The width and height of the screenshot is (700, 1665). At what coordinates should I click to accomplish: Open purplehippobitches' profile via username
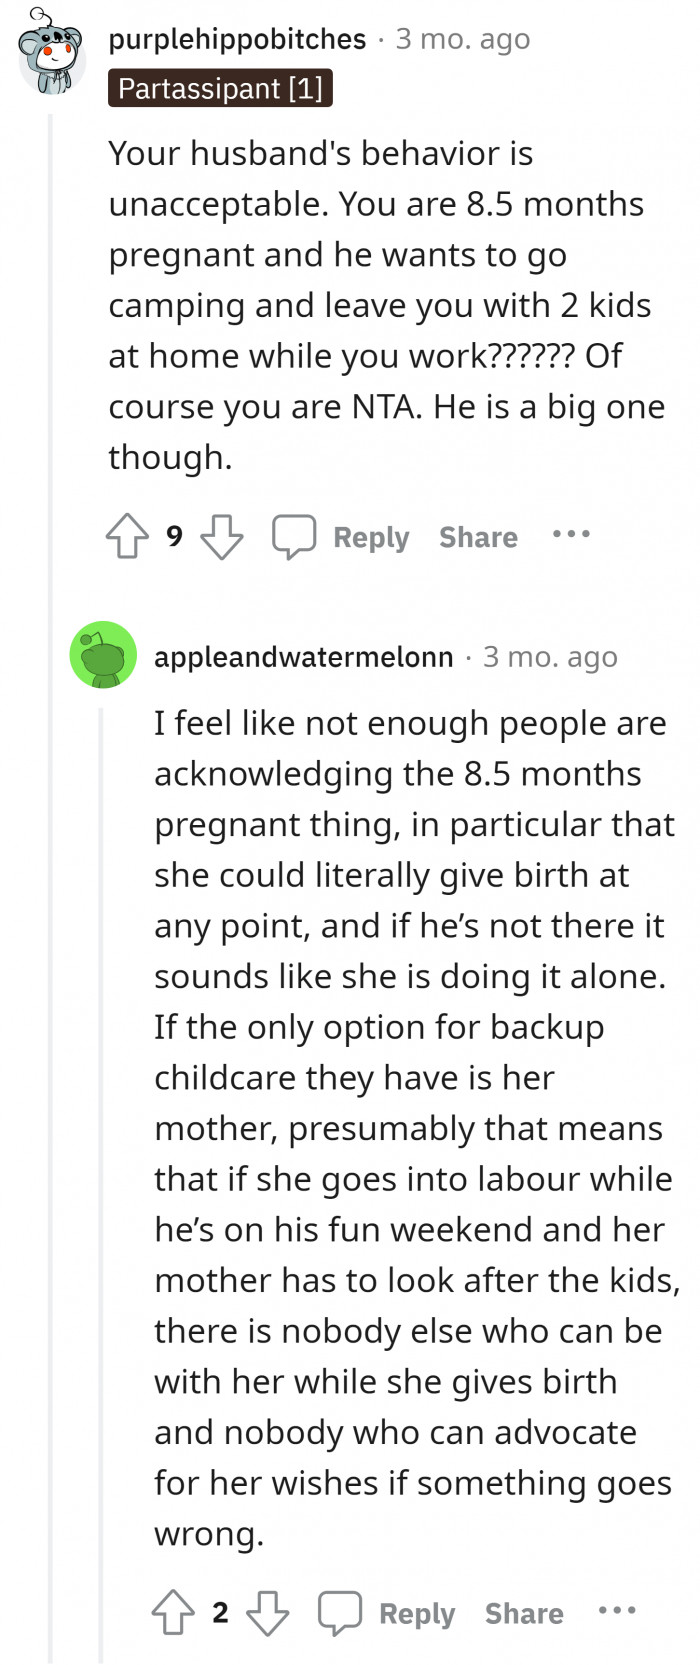coord(236,39)
